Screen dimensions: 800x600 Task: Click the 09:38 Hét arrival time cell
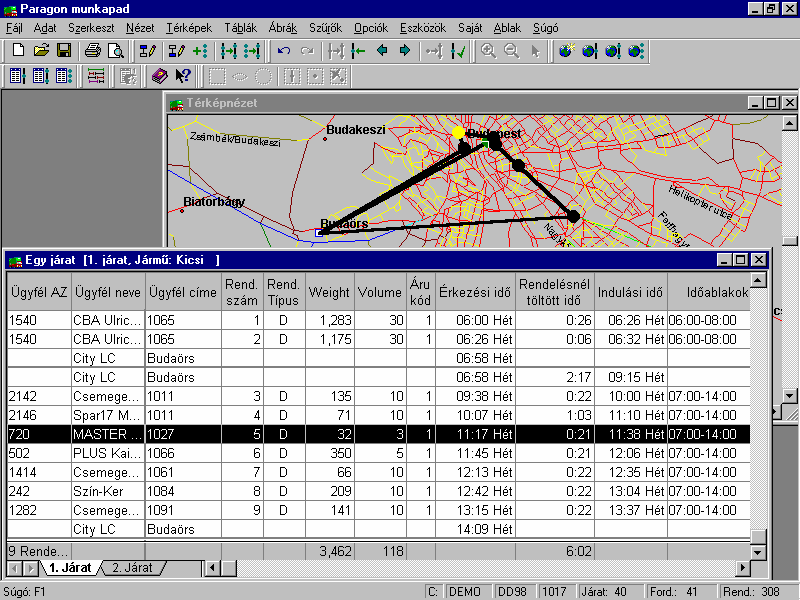(x=475, y=396)
